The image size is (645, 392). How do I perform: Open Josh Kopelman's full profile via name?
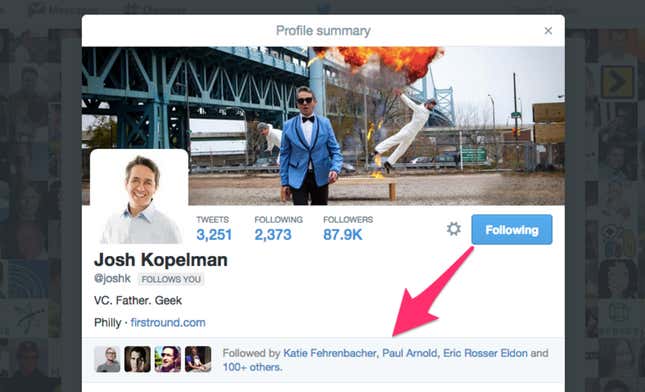pyautogui.click(x=160, y=260)
